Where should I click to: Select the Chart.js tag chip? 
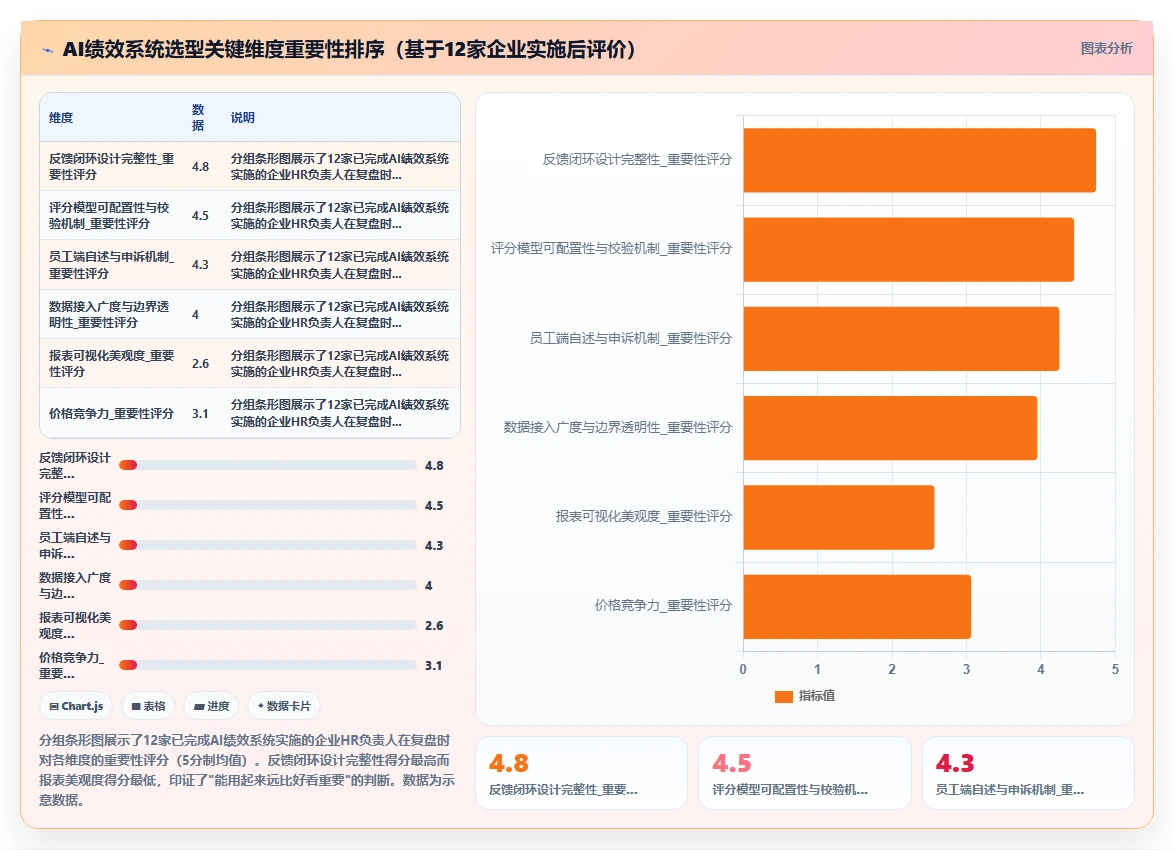[x=76, y=705]
